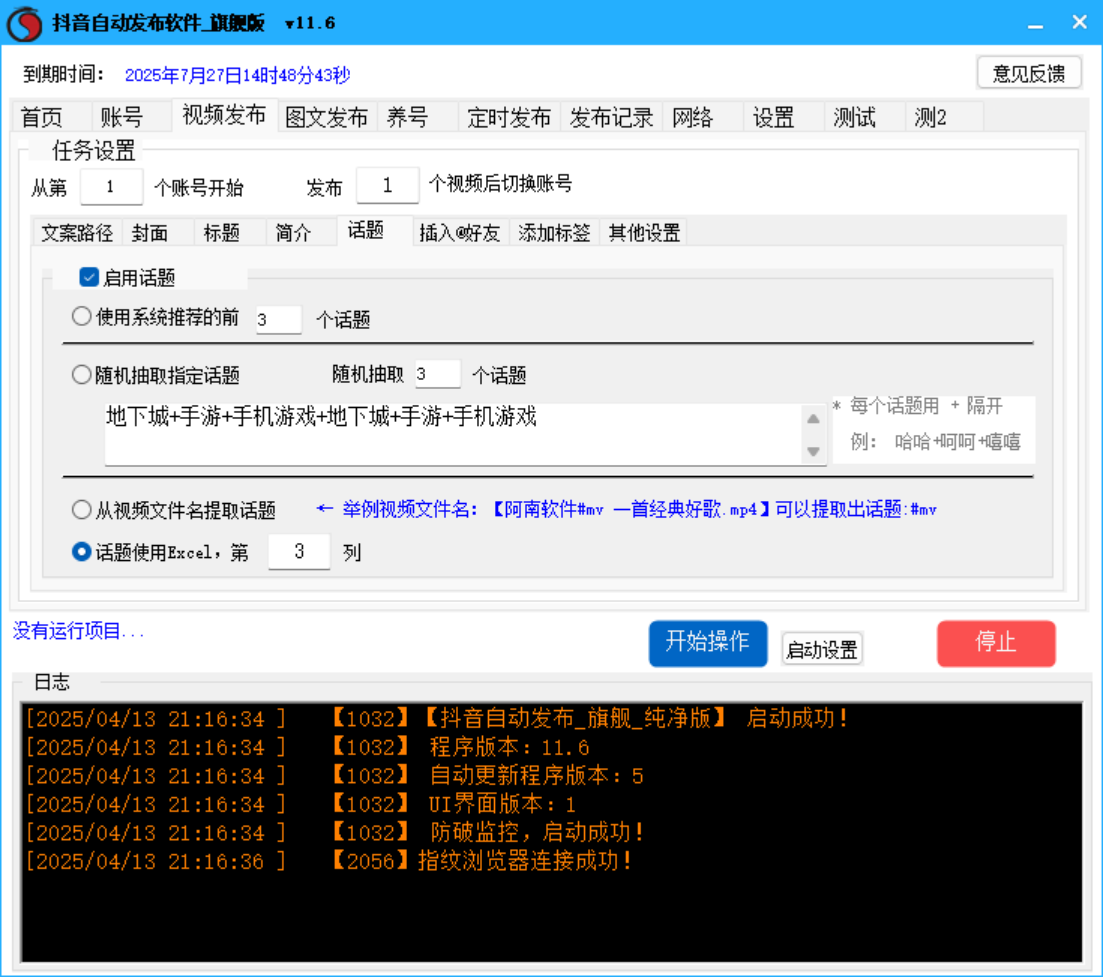The width and height of the screenshot is (1103, 977).
Task: Edit the 随机抽取 topic count field
Action: (438, 374)
